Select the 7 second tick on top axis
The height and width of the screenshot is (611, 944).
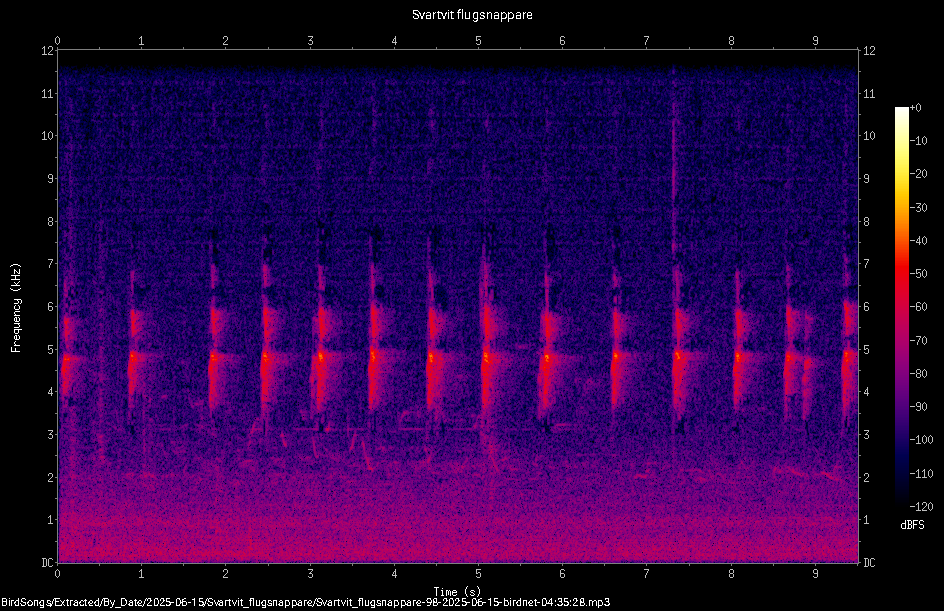click(647, 41)
